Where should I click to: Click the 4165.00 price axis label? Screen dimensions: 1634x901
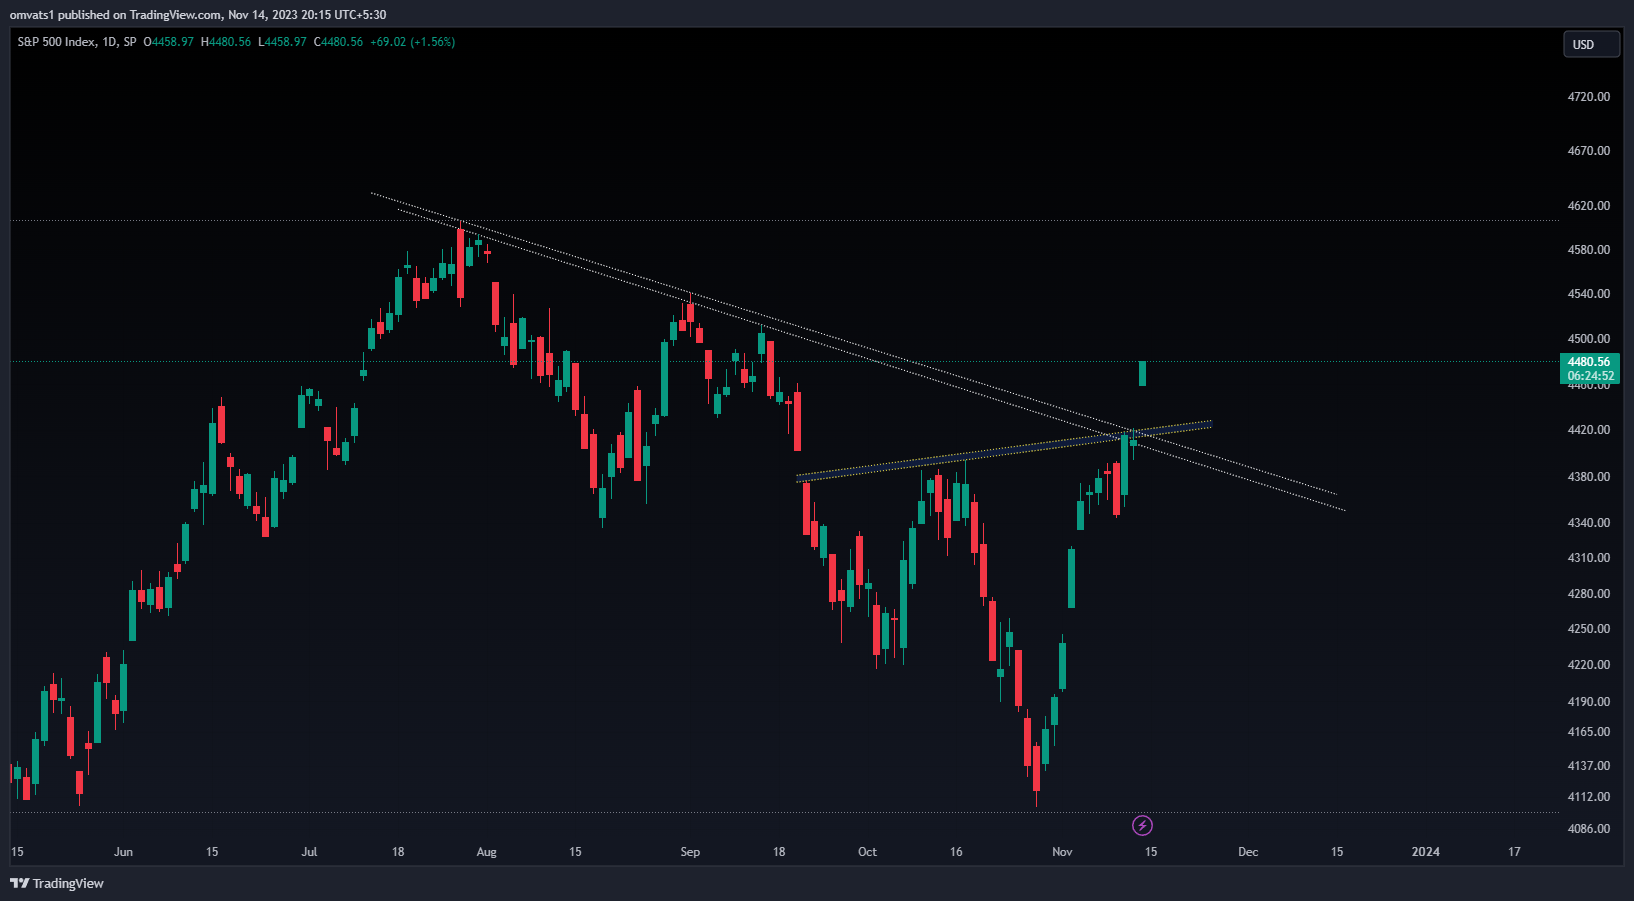point(1589,732)
